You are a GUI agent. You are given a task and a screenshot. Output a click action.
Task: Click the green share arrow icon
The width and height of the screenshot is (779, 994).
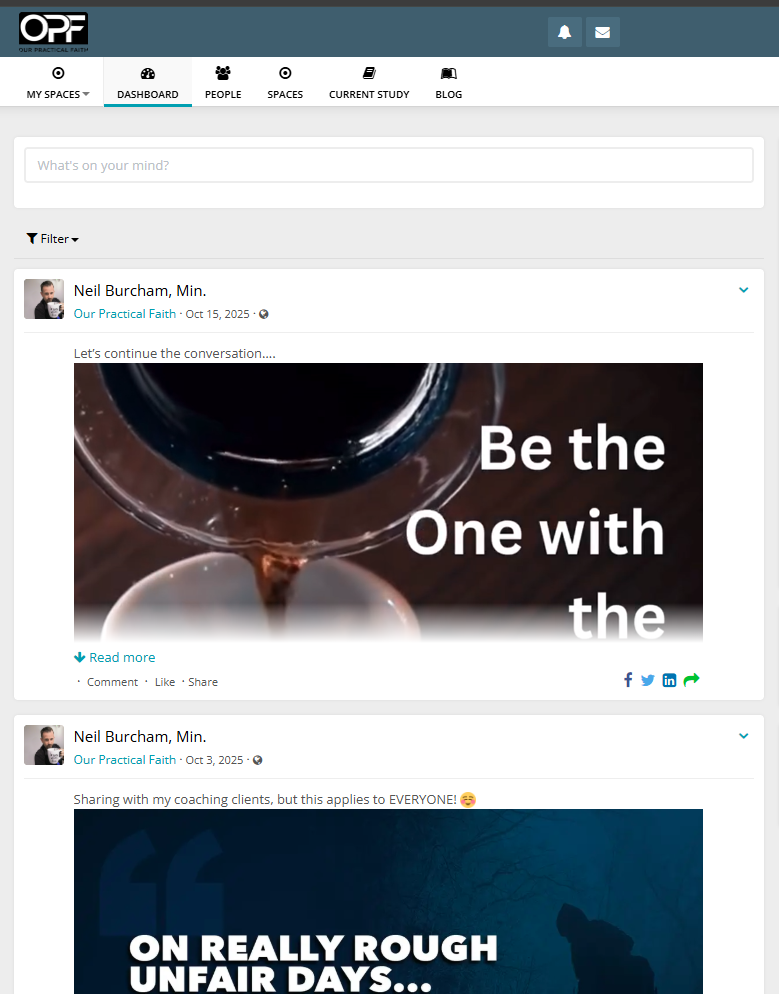[x=691, y=680]
